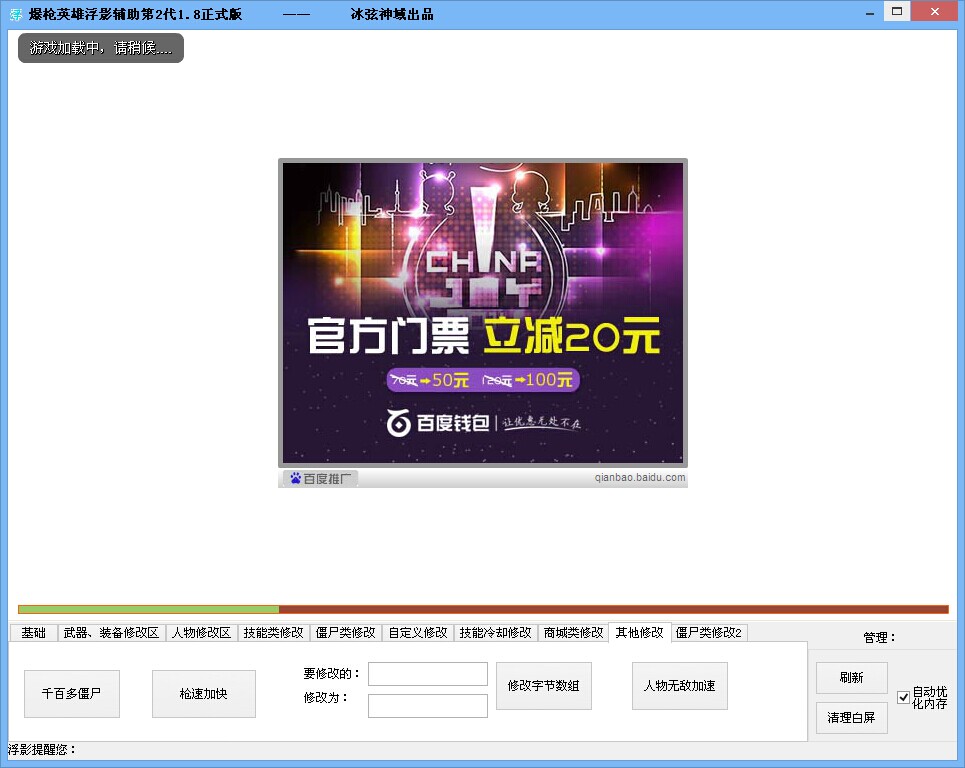Open the 基础 tab
Image resolution: width=965 pixels, height=768 pixels.
pos(34,633)
